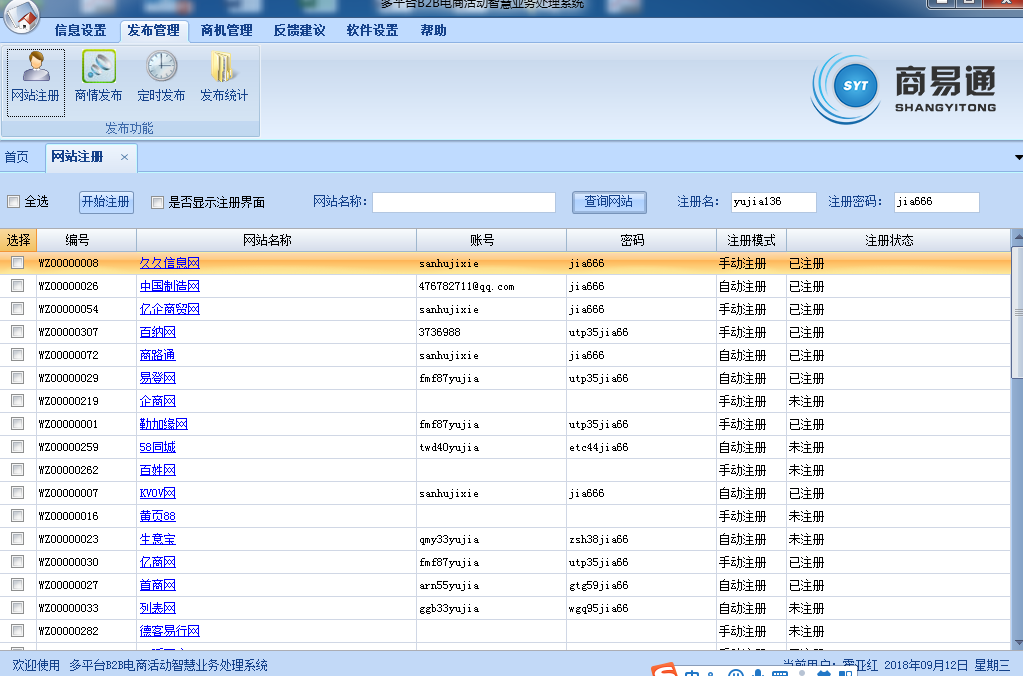Open the 勤加缘网 link
1023x676 pixels.
164,423
